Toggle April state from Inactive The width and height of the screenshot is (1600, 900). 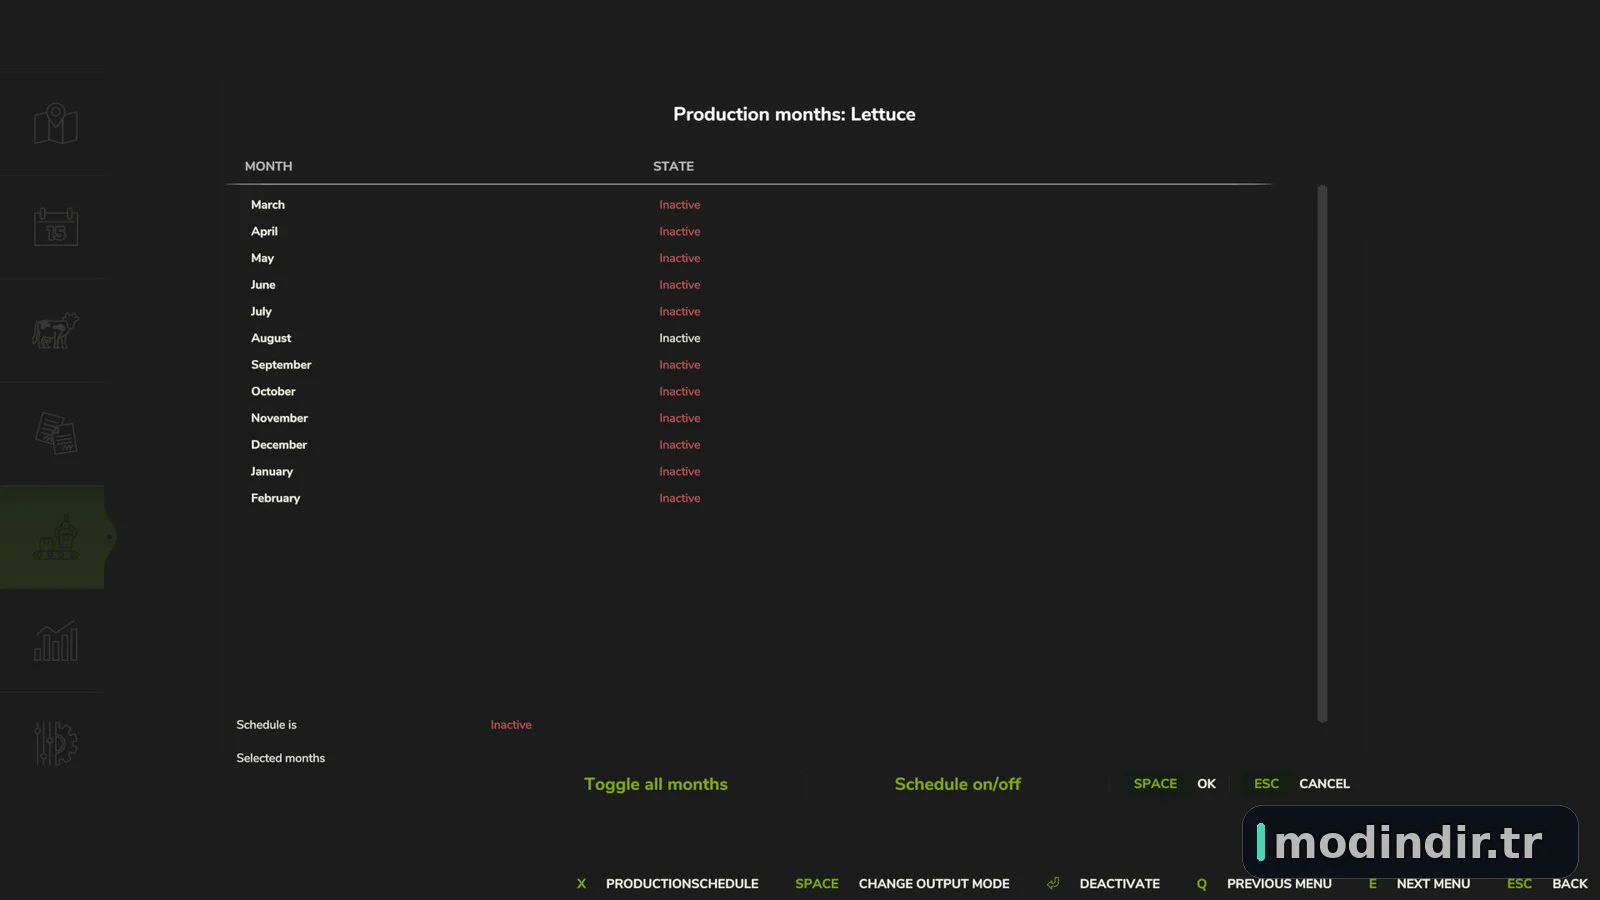[x=680, y=232]
